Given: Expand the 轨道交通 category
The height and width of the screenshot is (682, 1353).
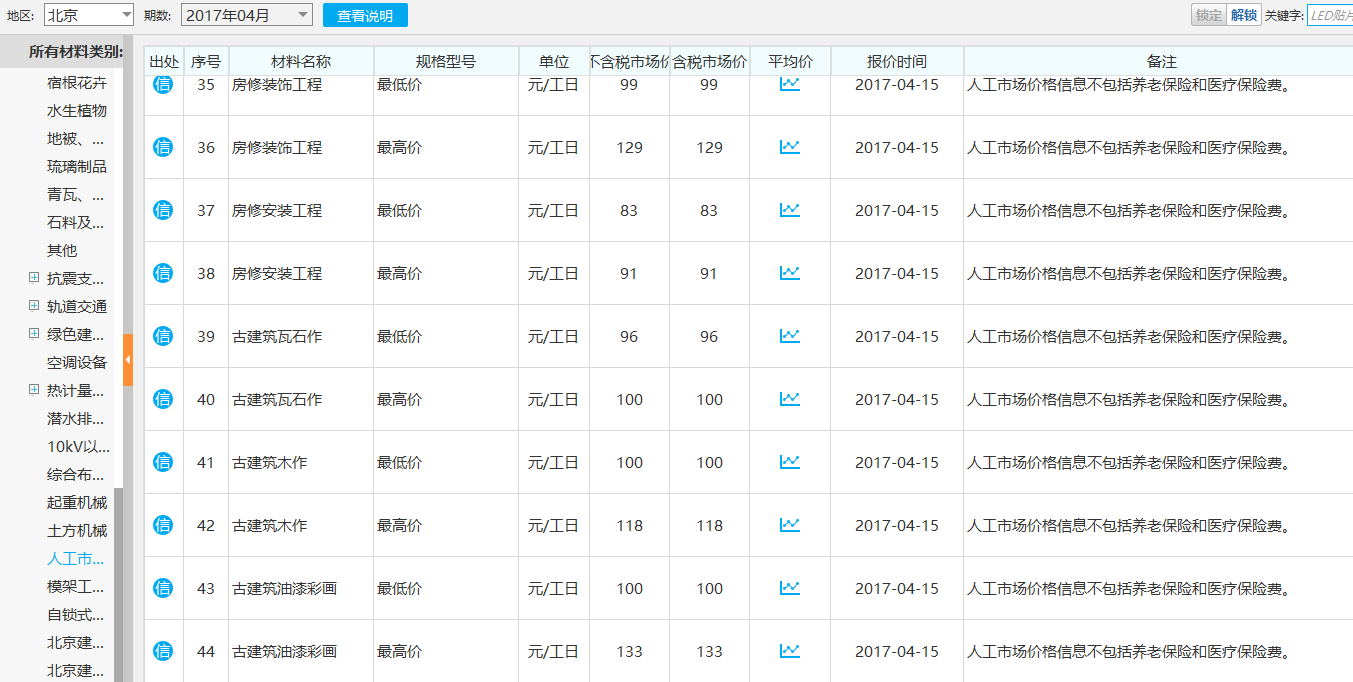Looking at the screenshot, I should pos(34,306).
